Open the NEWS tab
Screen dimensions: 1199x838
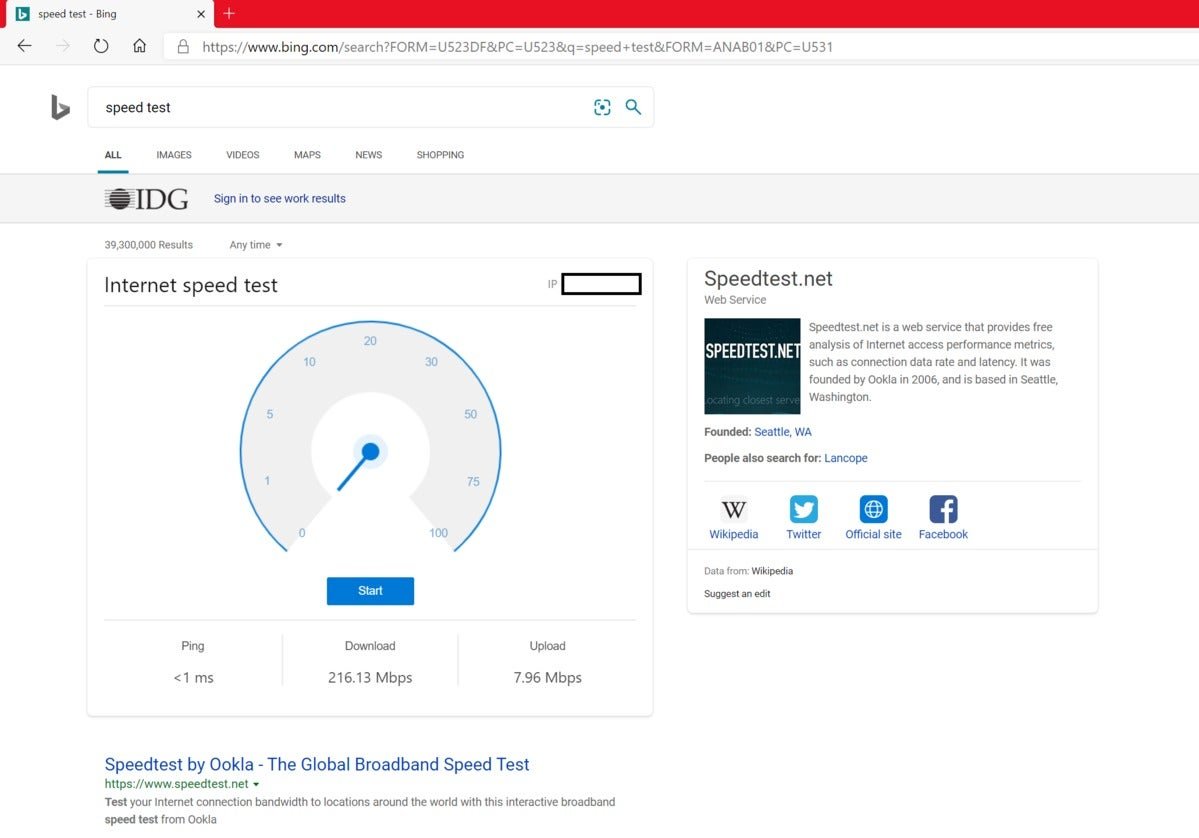tap(369, 154)
